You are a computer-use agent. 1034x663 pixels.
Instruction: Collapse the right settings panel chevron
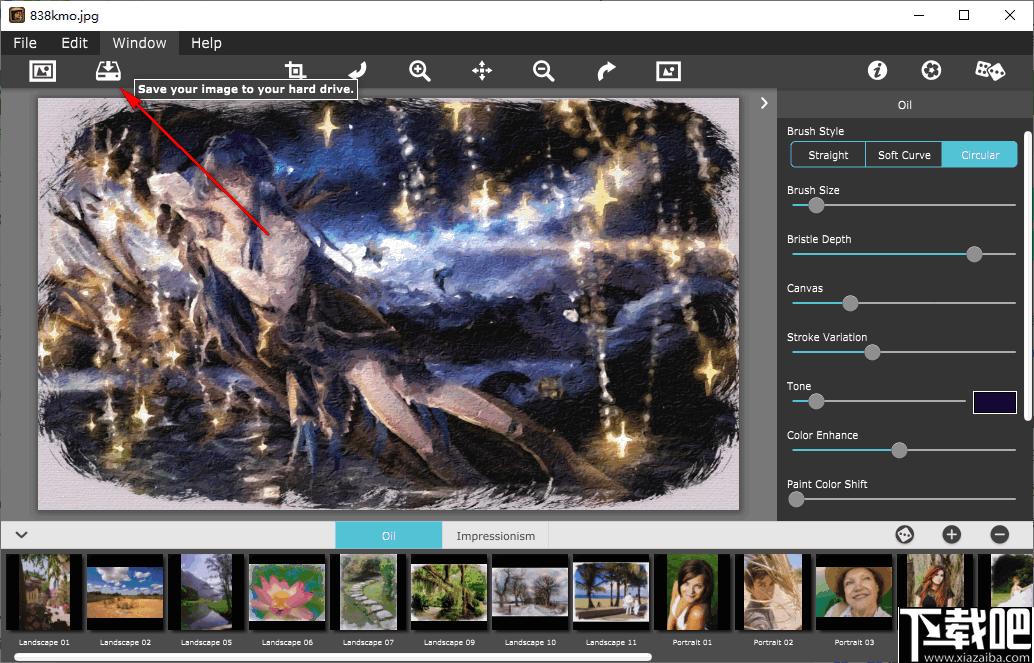coord(764,103)
